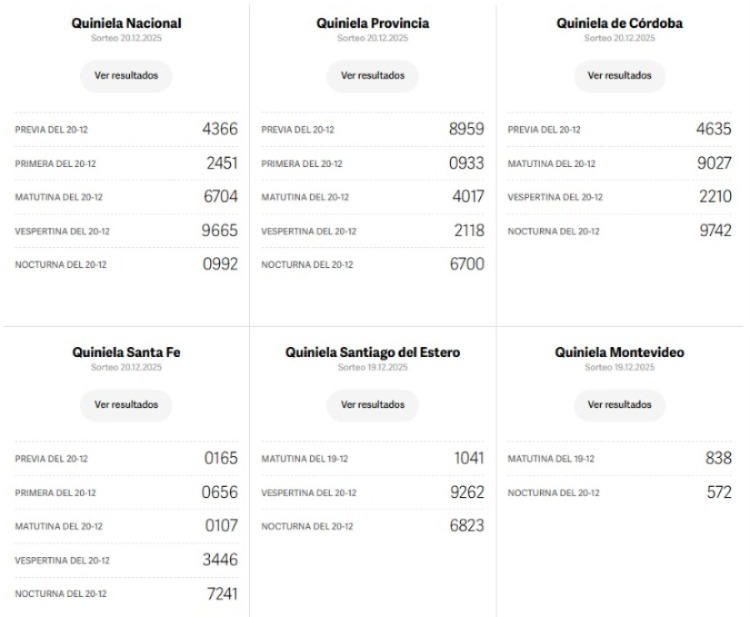Screen dimensions: 750x617
Task: Select the Quiniela Santiago del Estero heading
Action: click(373, 352)
